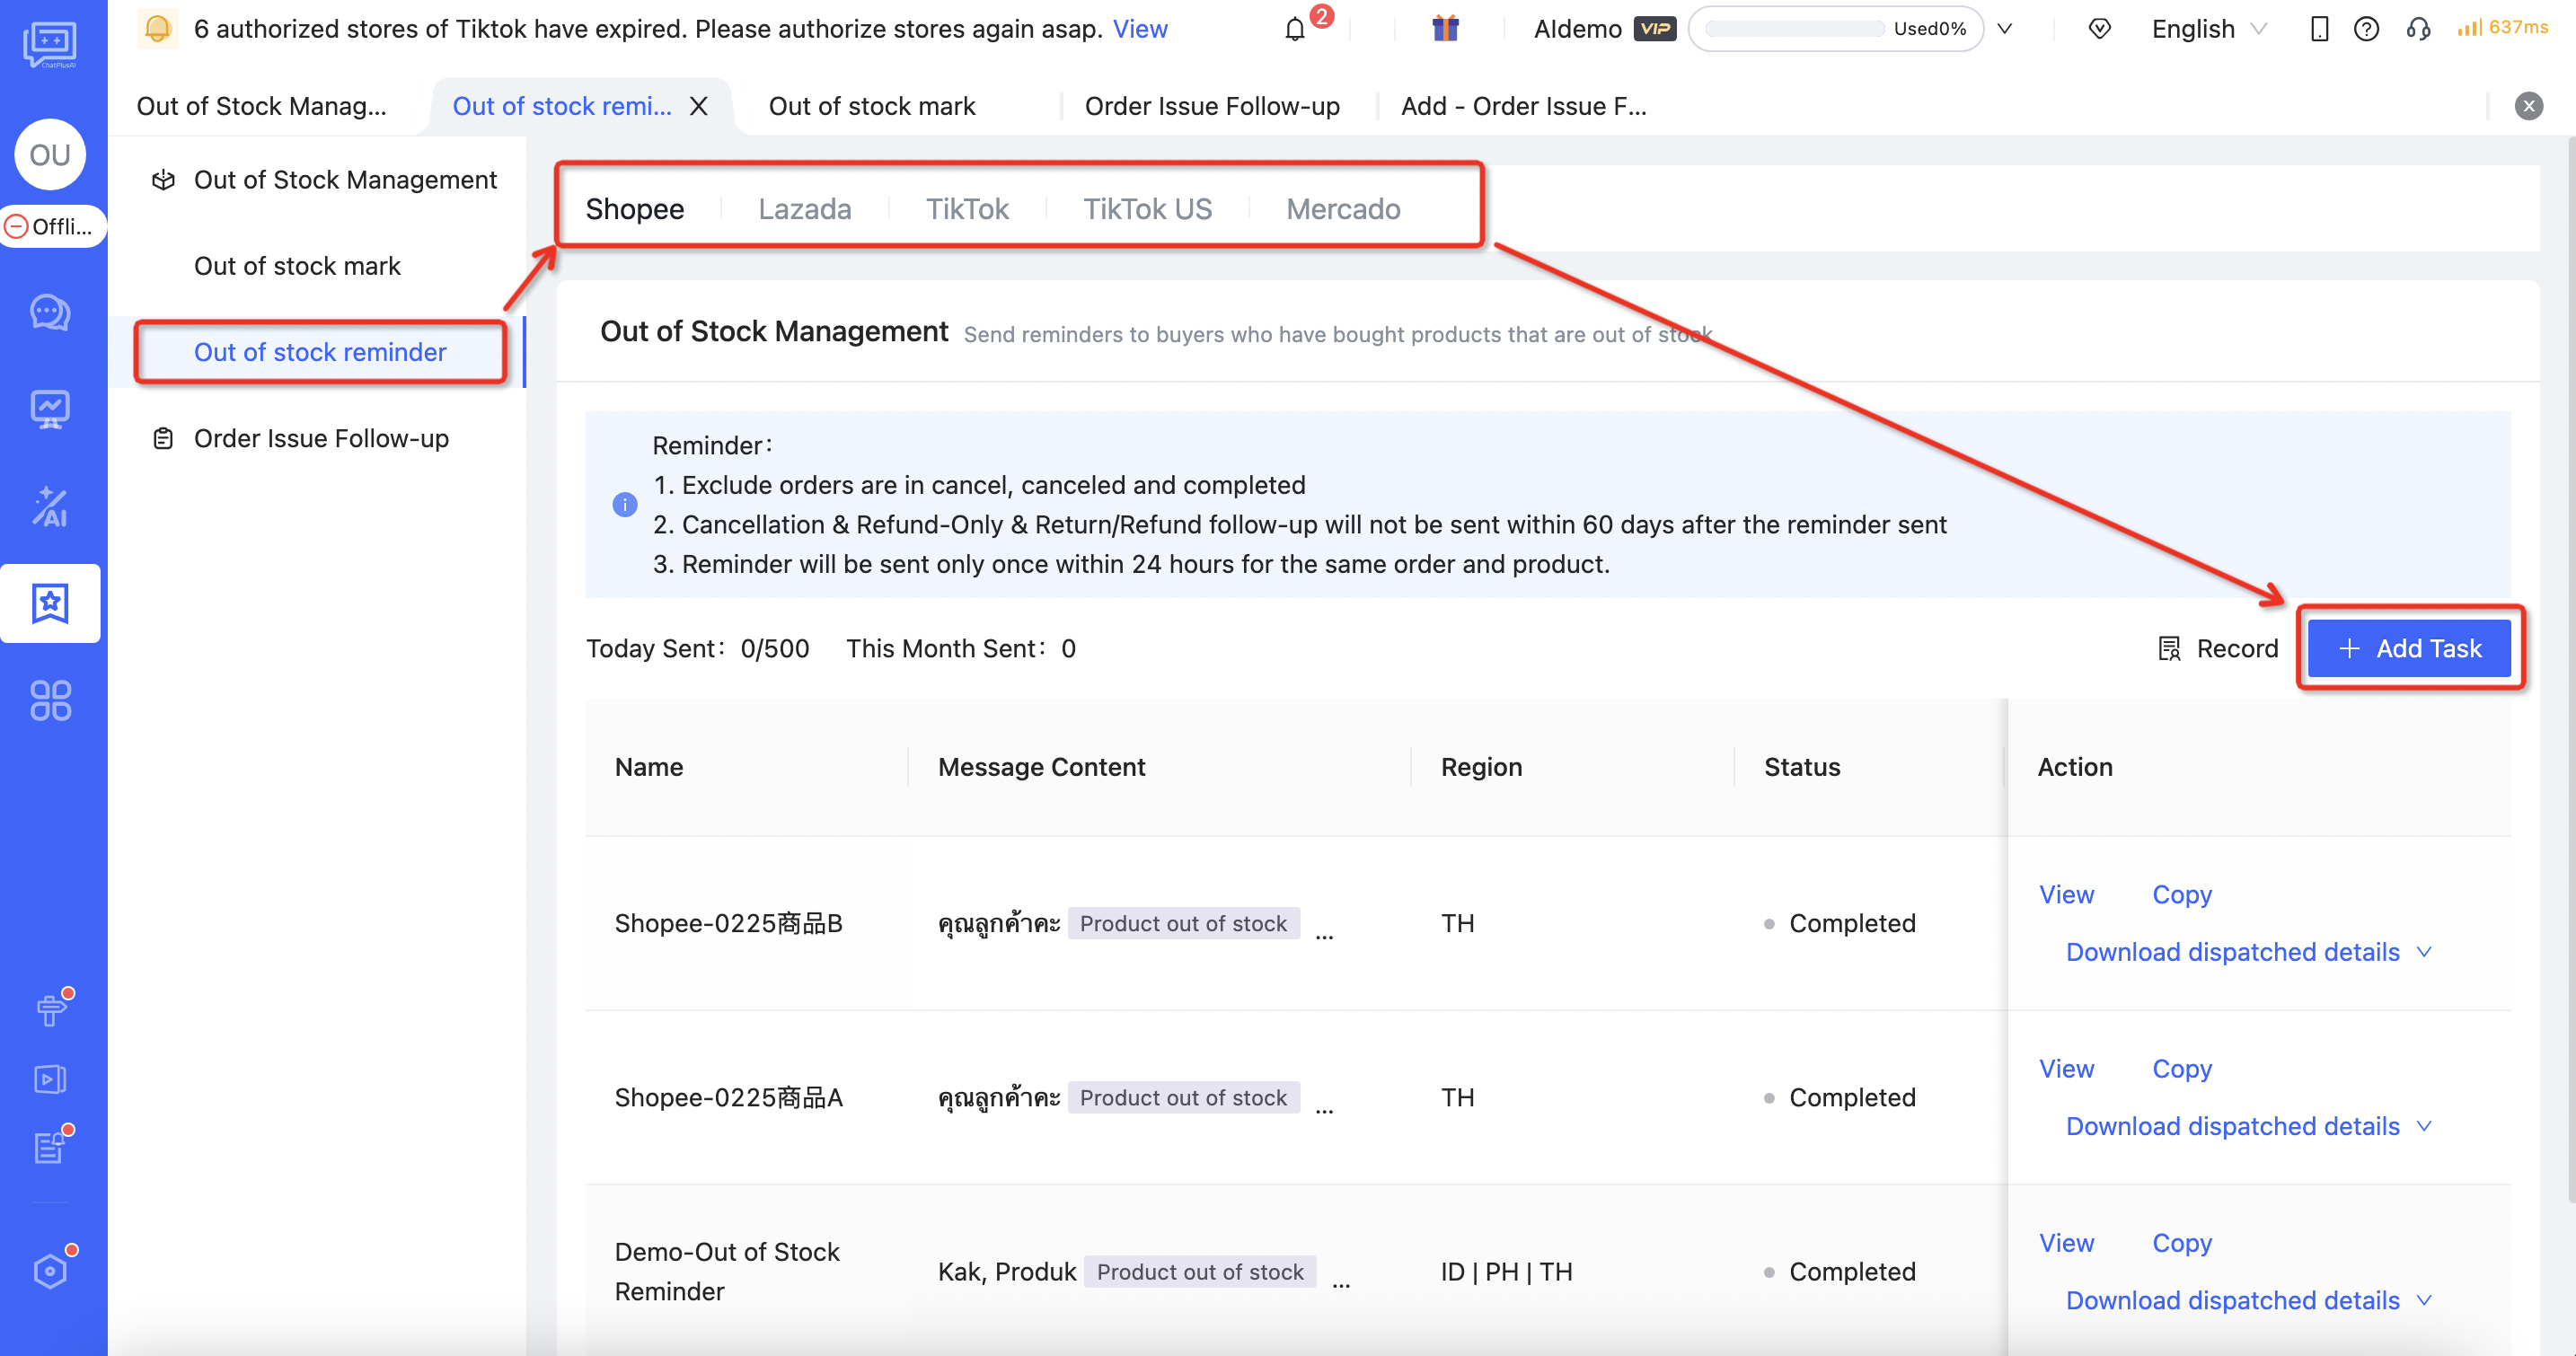Open the customer support headset icon
2576x1356 pixels.
coord(2418,29)
